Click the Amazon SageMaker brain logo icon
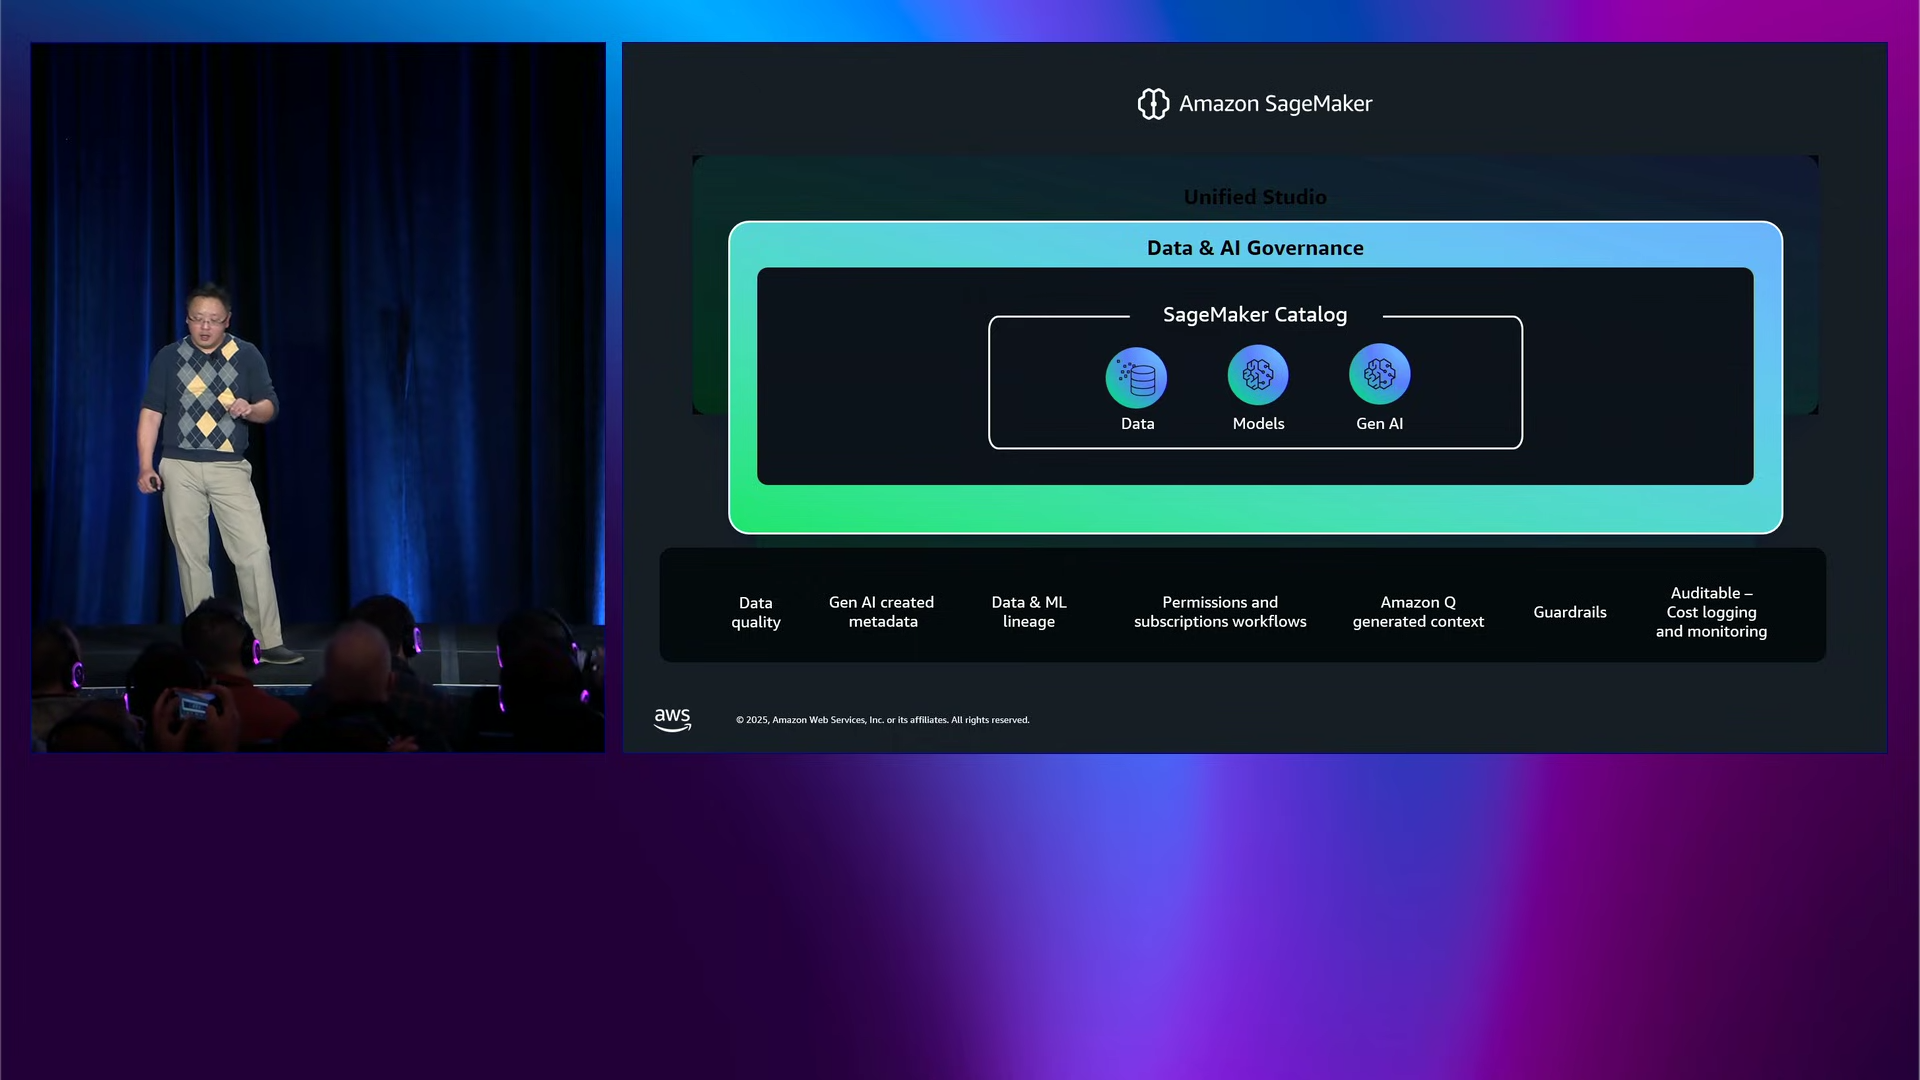1920x1080 pixels. [1153, 104]
